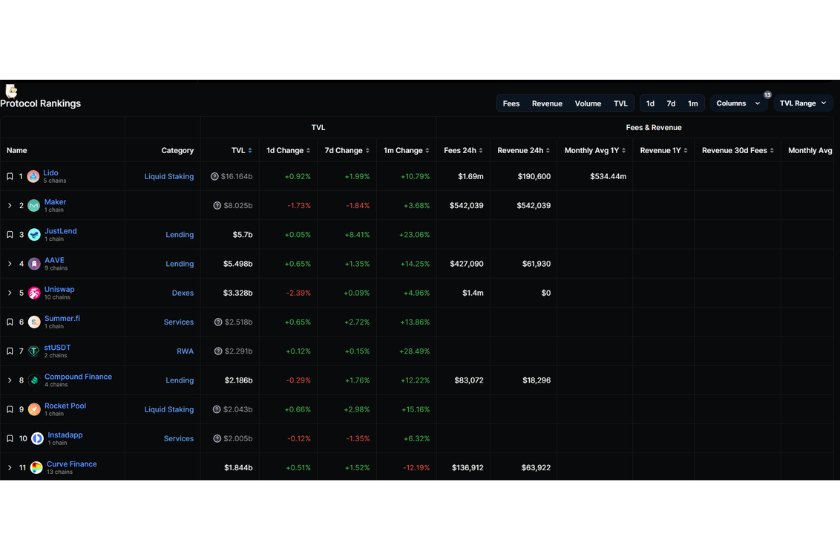Image resolution: width=840 pixels, height=560 pixels.
Task: Bookmark the stUSDT protocol
Action: [x=10, y=351]
